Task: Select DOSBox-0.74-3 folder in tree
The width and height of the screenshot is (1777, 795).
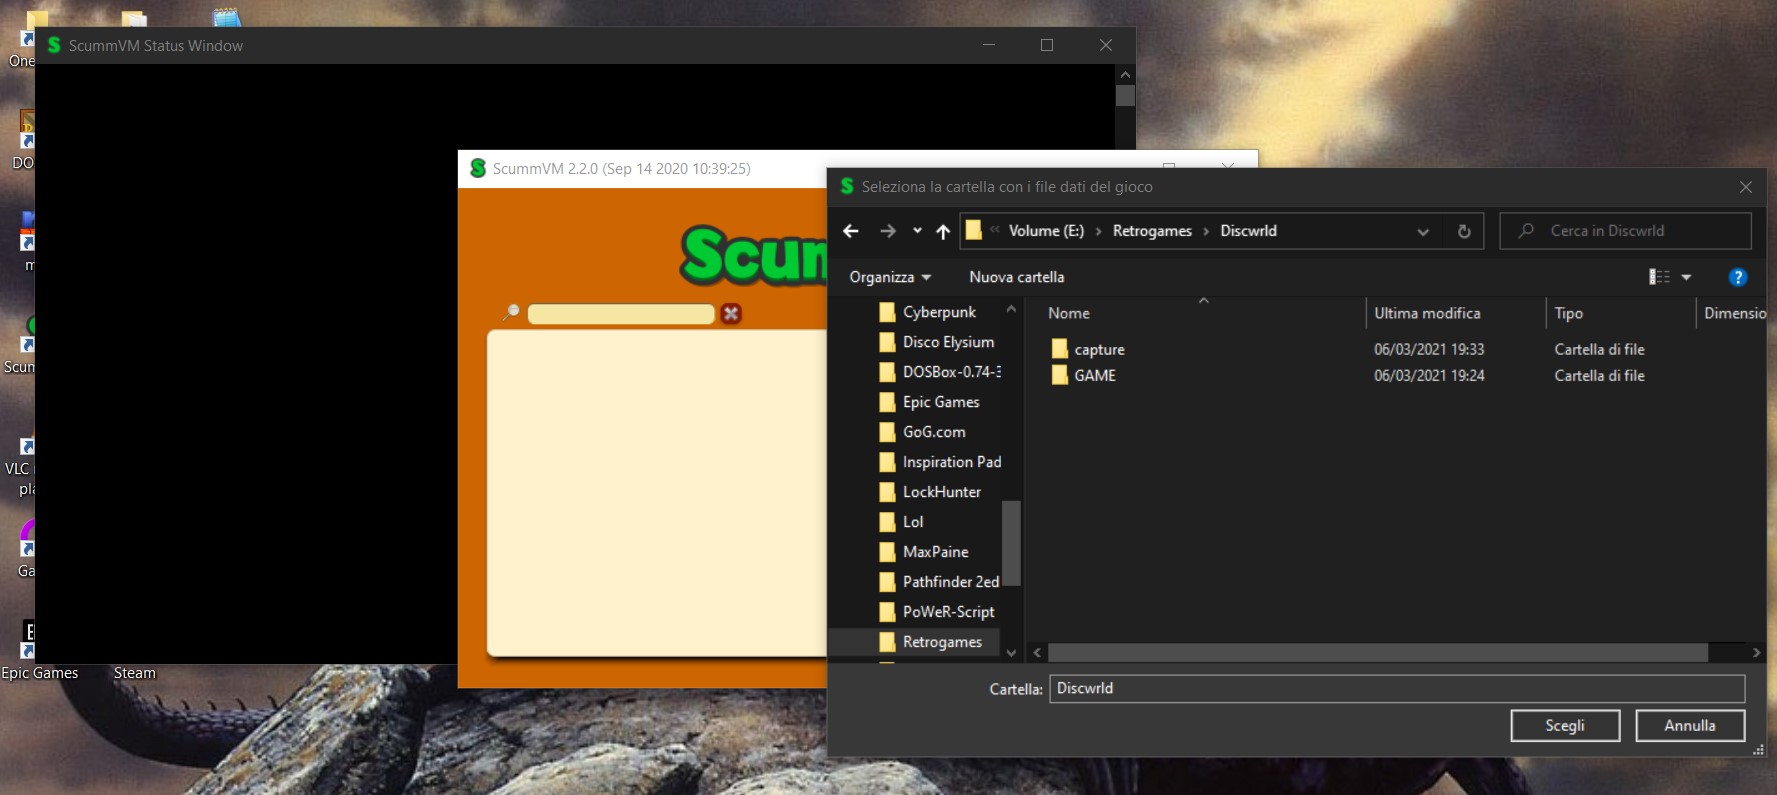Action: [x=940, y=372]
